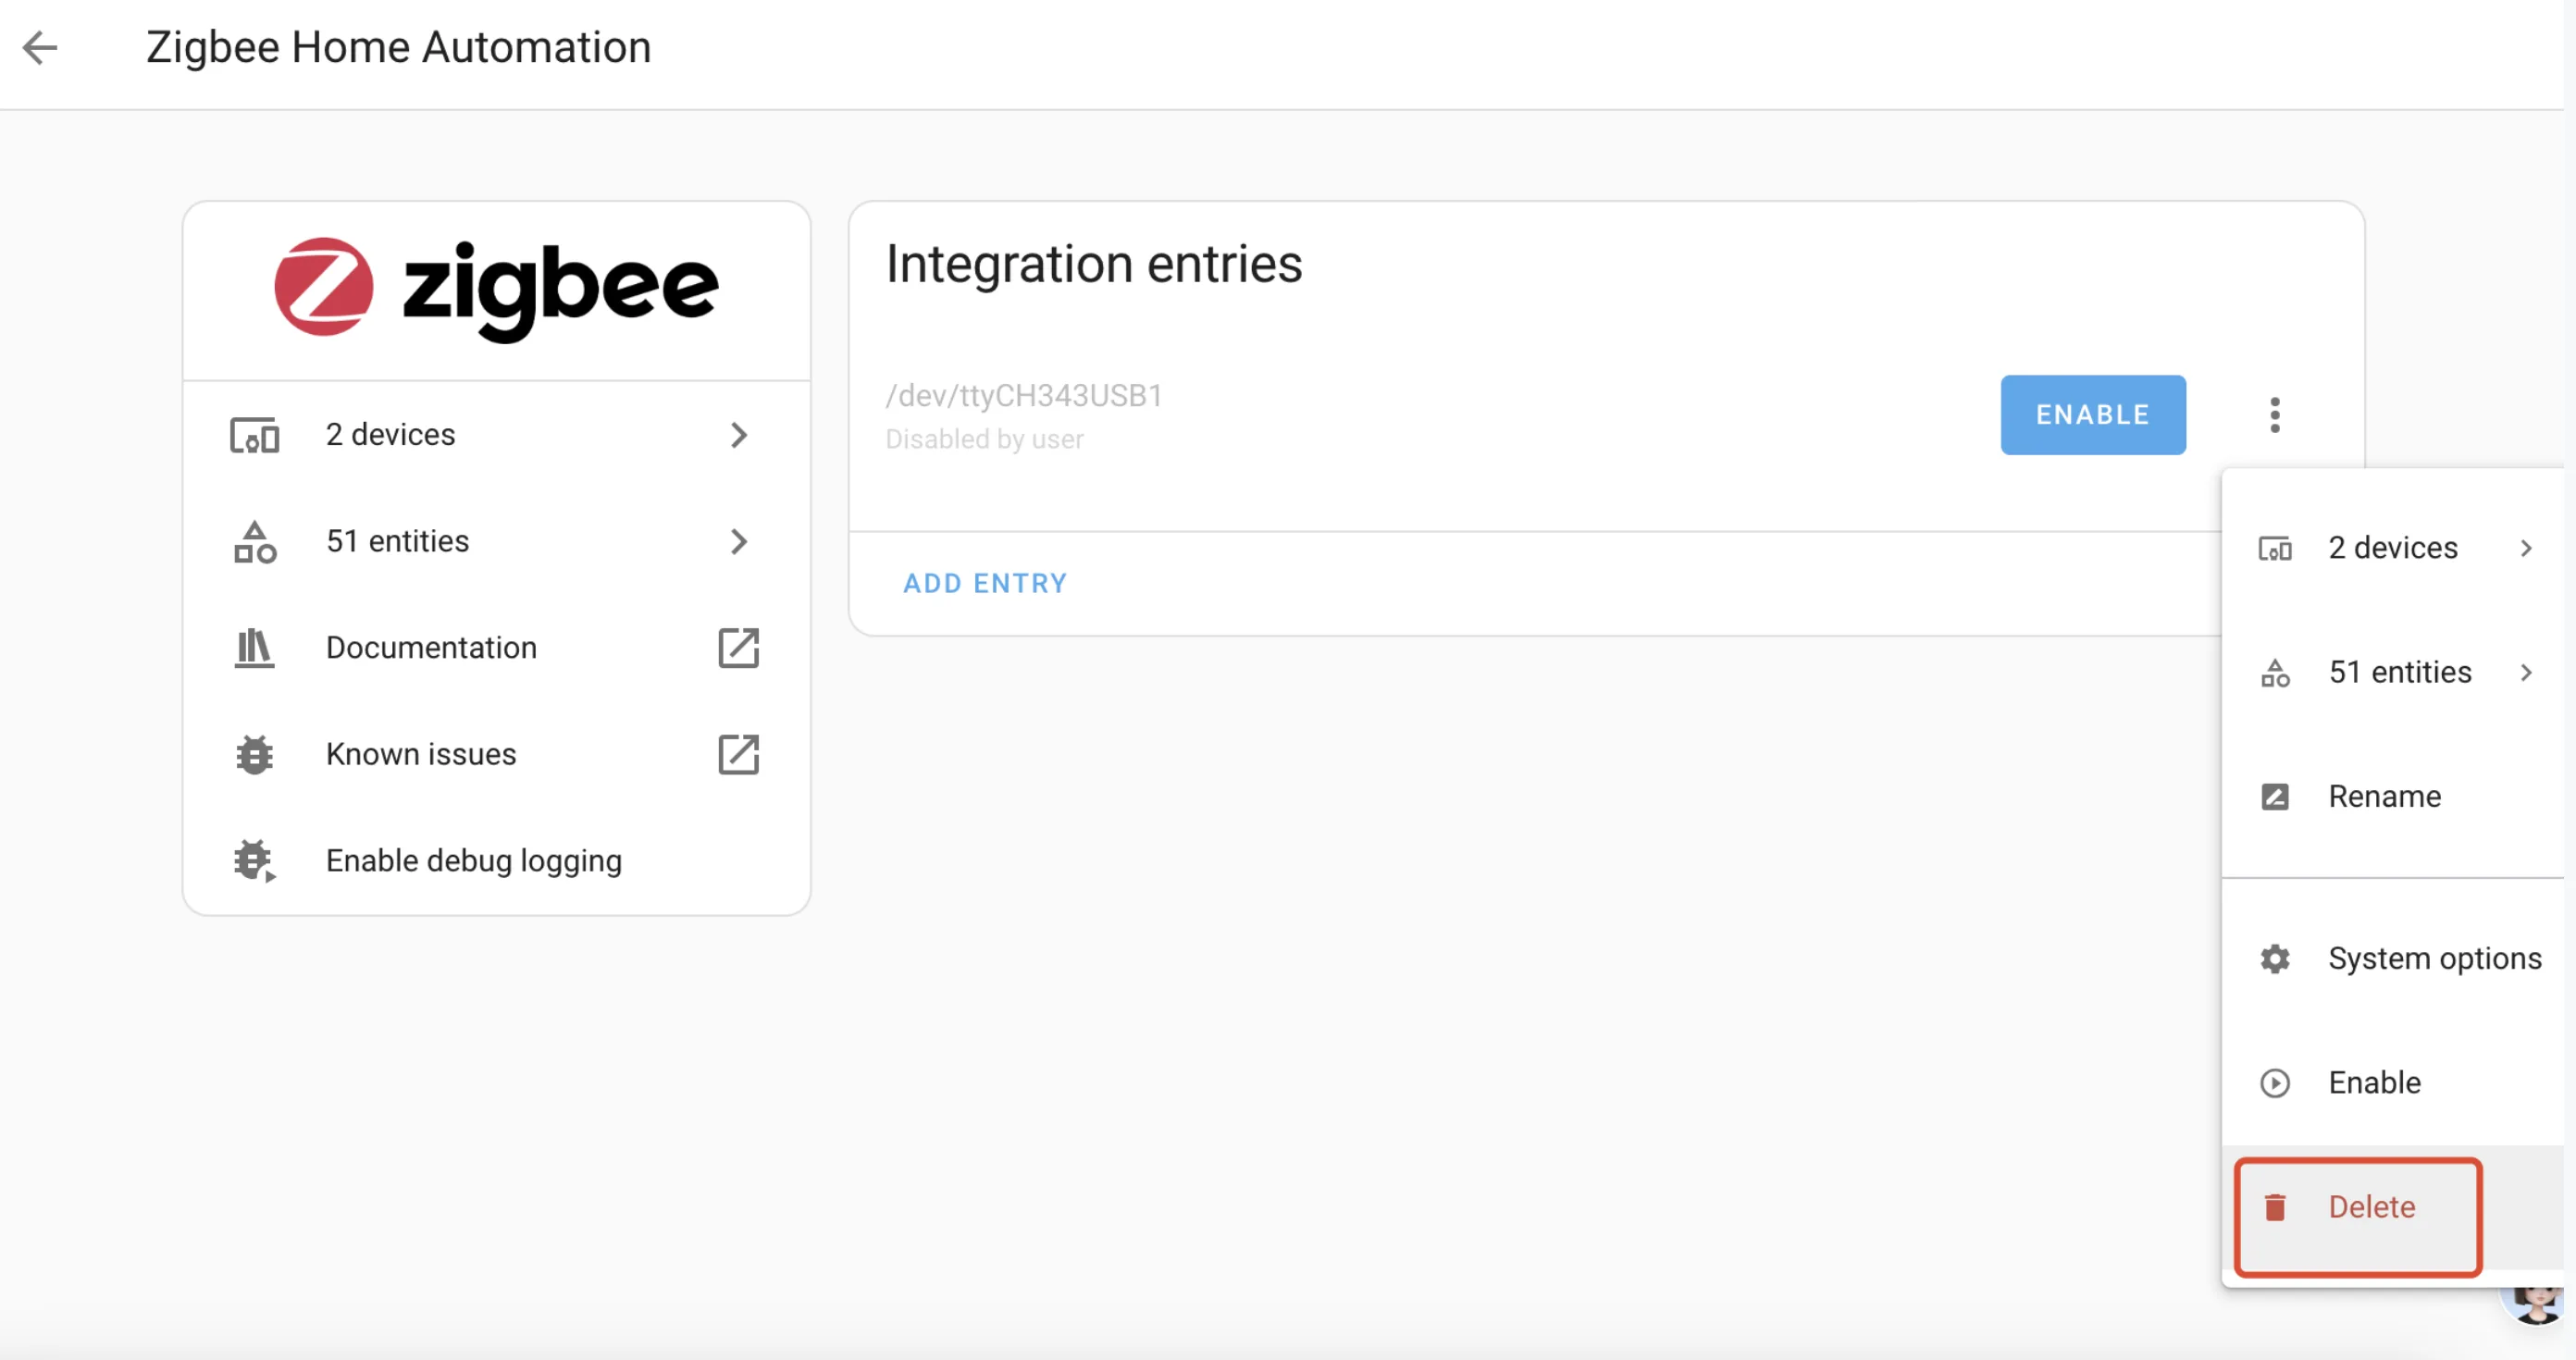Click the ADD ENTRY button
This screenshot has width=2576, height=1360.
(x=985, y=583)
